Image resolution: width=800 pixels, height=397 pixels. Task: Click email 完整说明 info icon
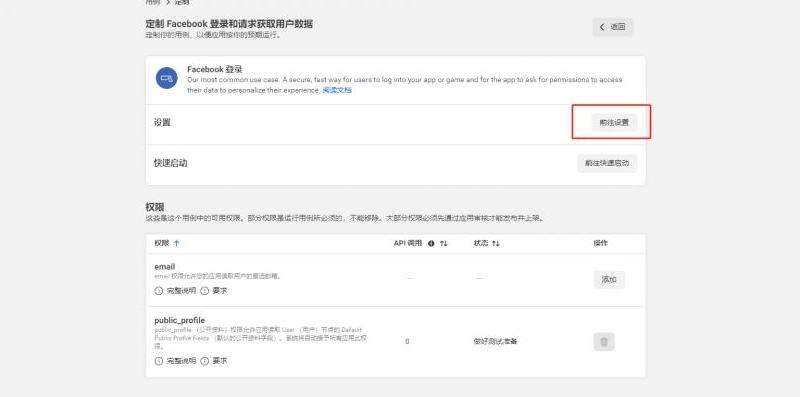pos(159,291)
